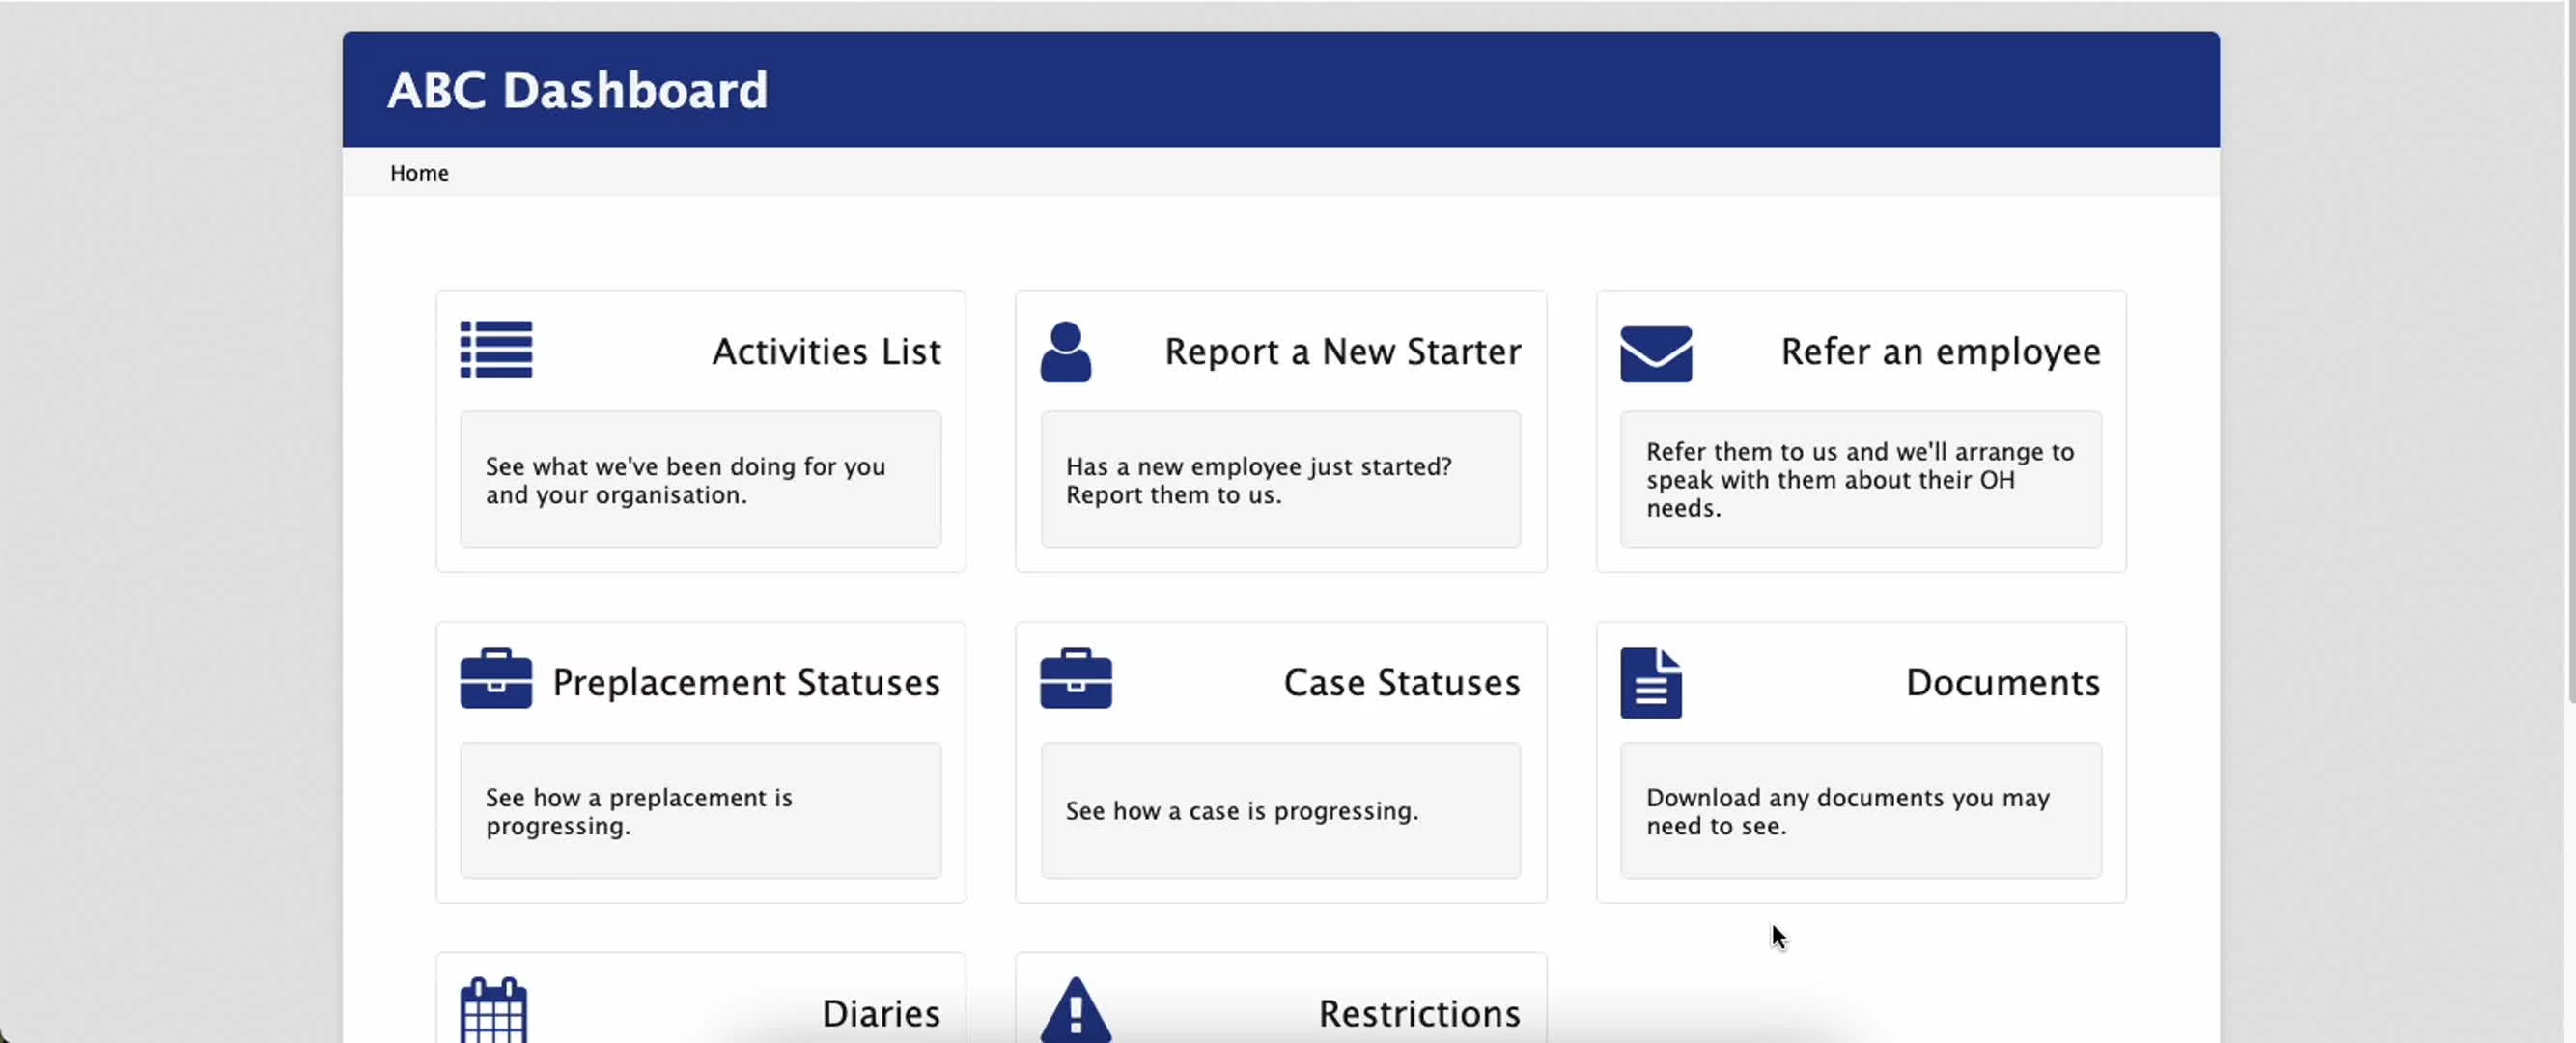2576x1043 pixels.
Task: Click the Diaries calendar icon
Action: point(494,1010)
